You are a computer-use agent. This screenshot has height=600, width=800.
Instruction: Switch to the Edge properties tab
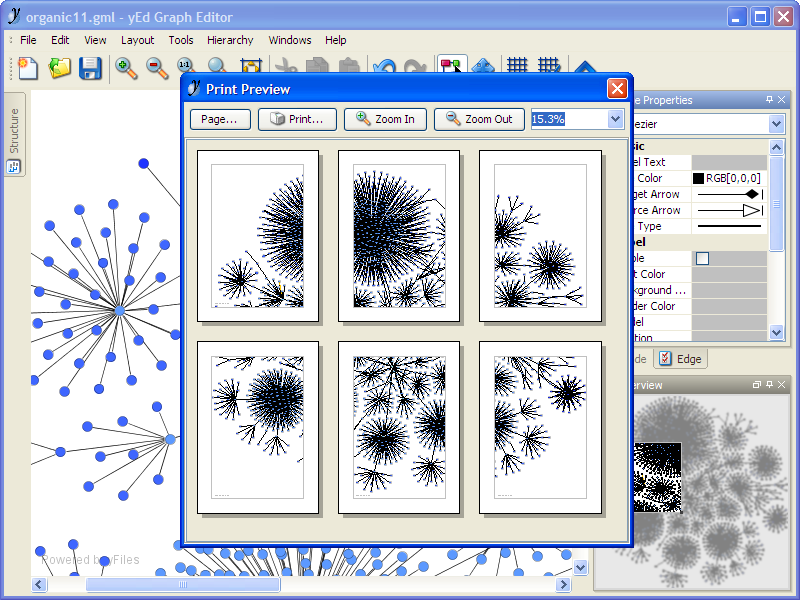[x=680, y=359]
